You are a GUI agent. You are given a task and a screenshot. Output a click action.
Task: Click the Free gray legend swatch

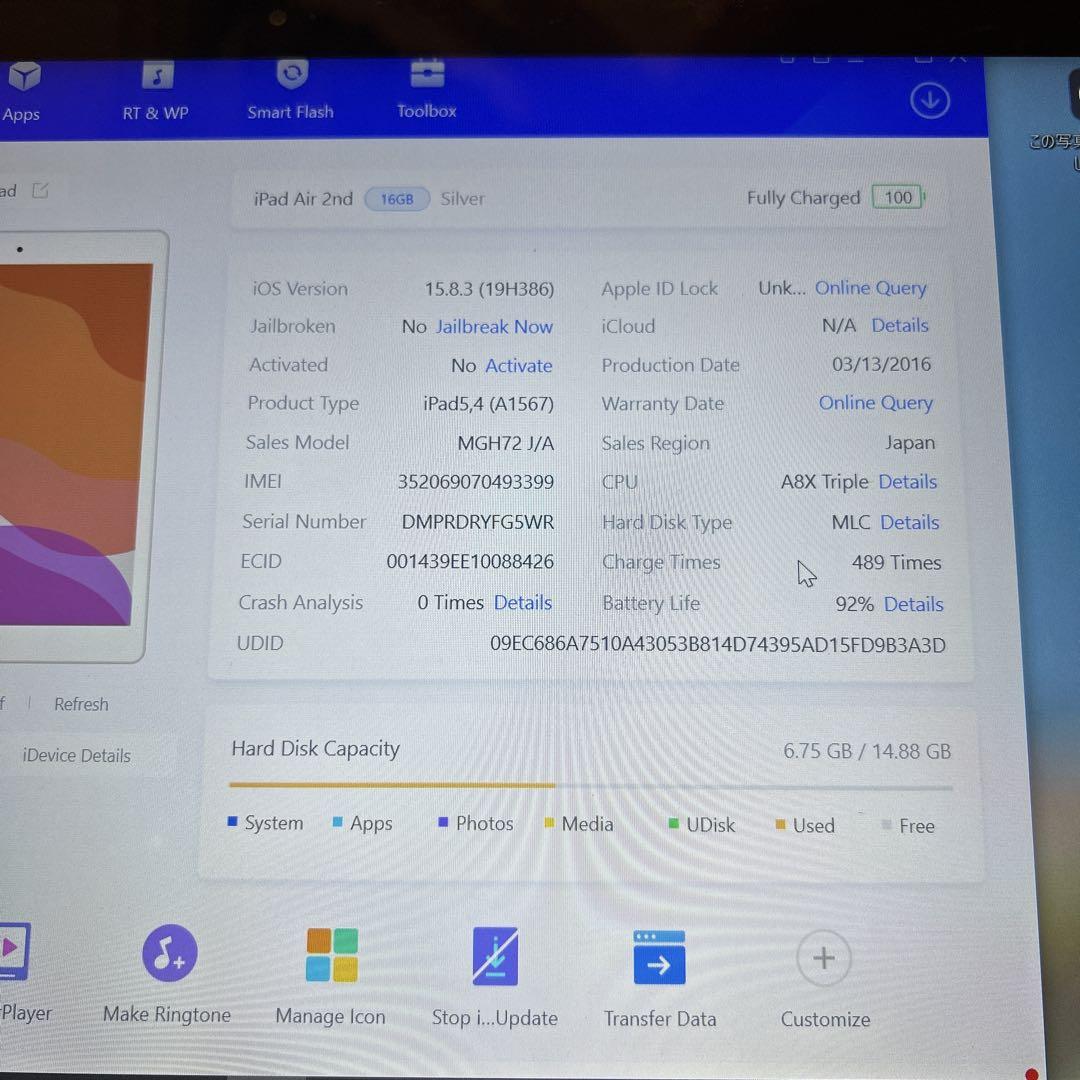pyautogui.click(x=886, y=824)
